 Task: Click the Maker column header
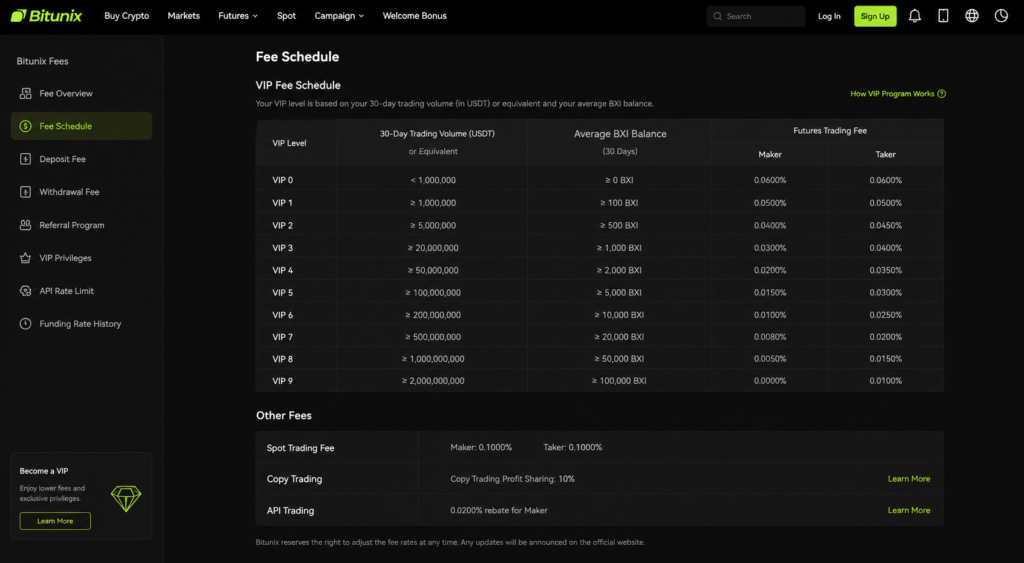770,155
